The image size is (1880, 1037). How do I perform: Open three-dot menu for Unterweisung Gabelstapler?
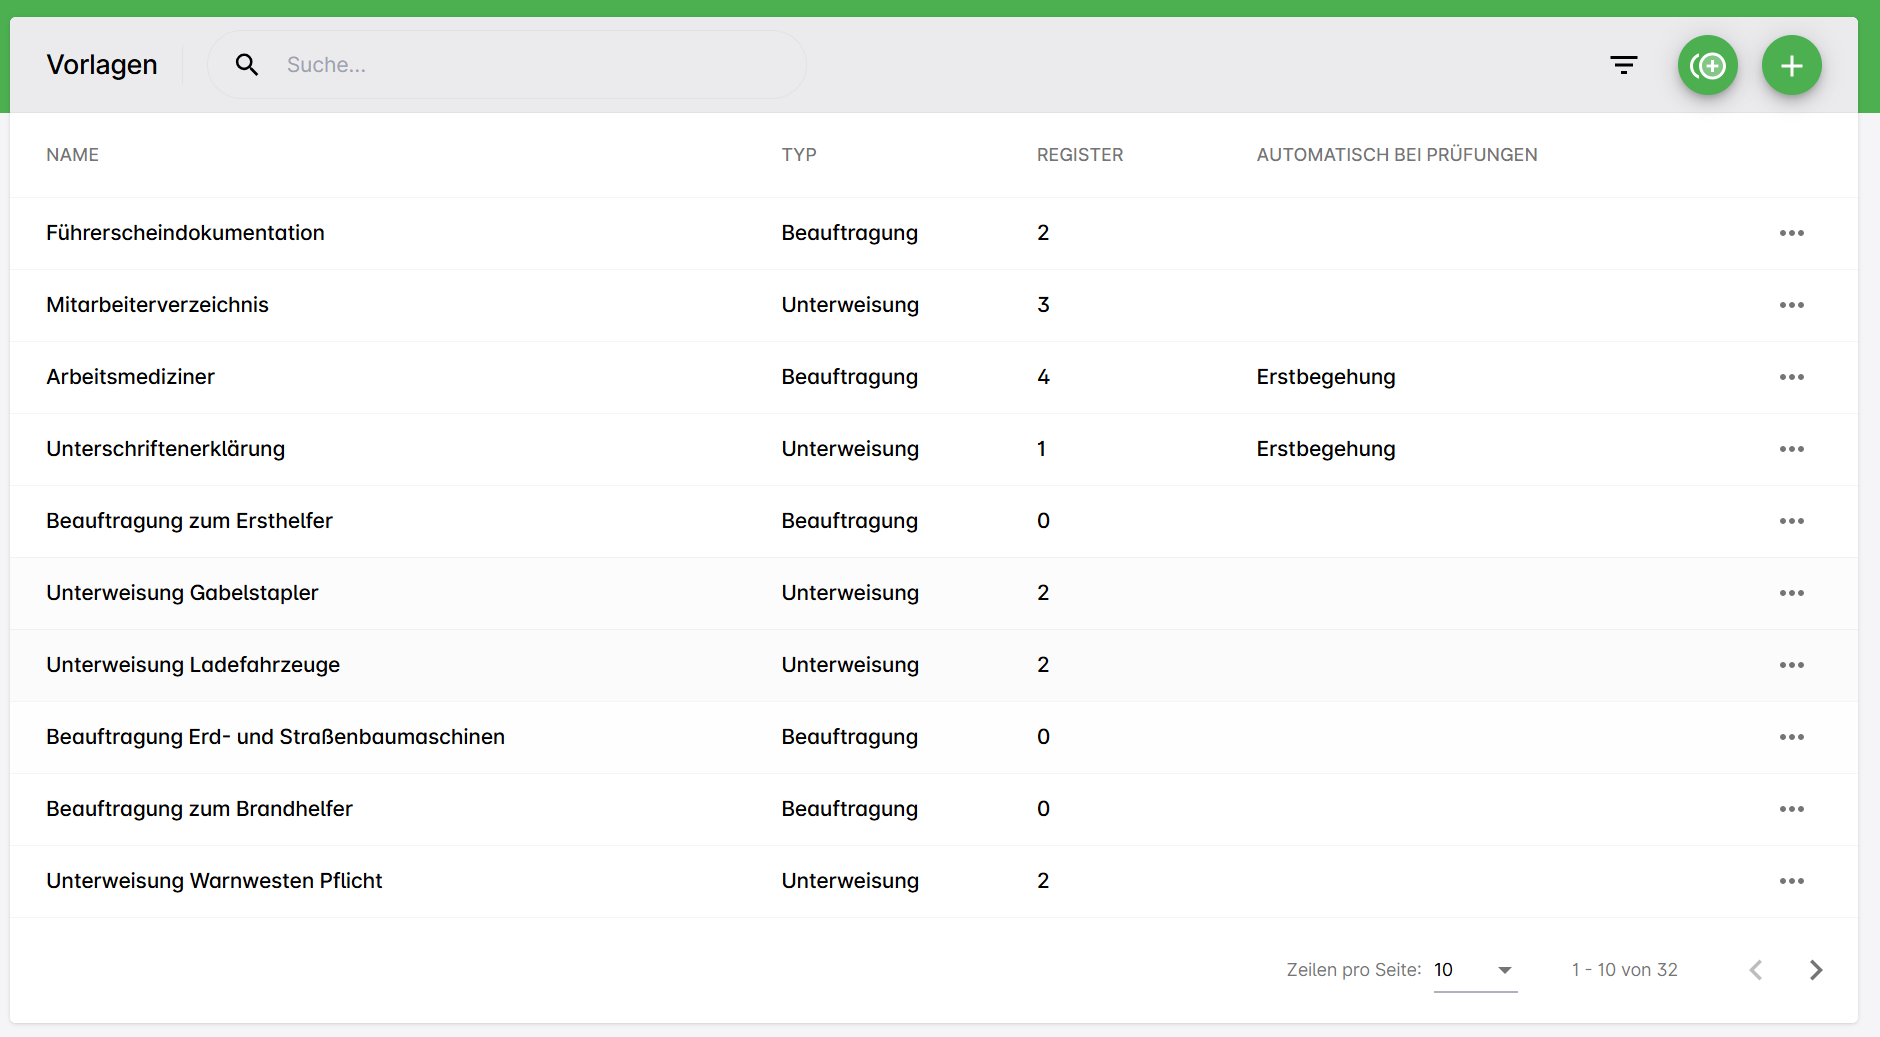coord(1791,593)
